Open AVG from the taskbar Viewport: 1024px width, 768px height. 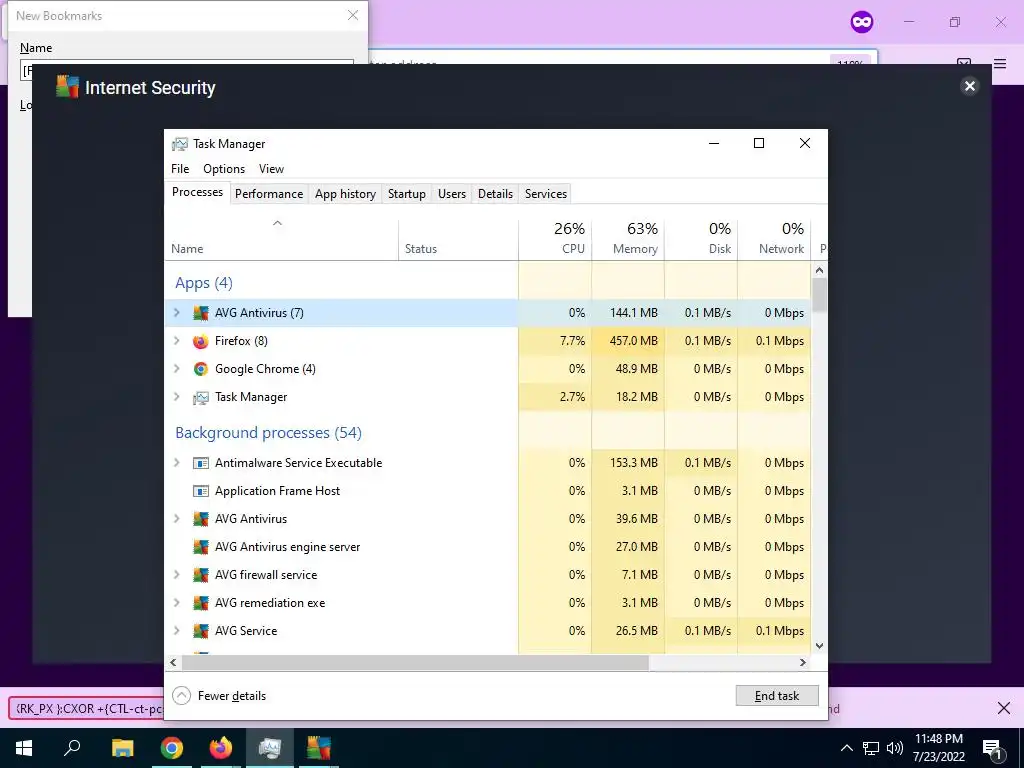(319, 748)
